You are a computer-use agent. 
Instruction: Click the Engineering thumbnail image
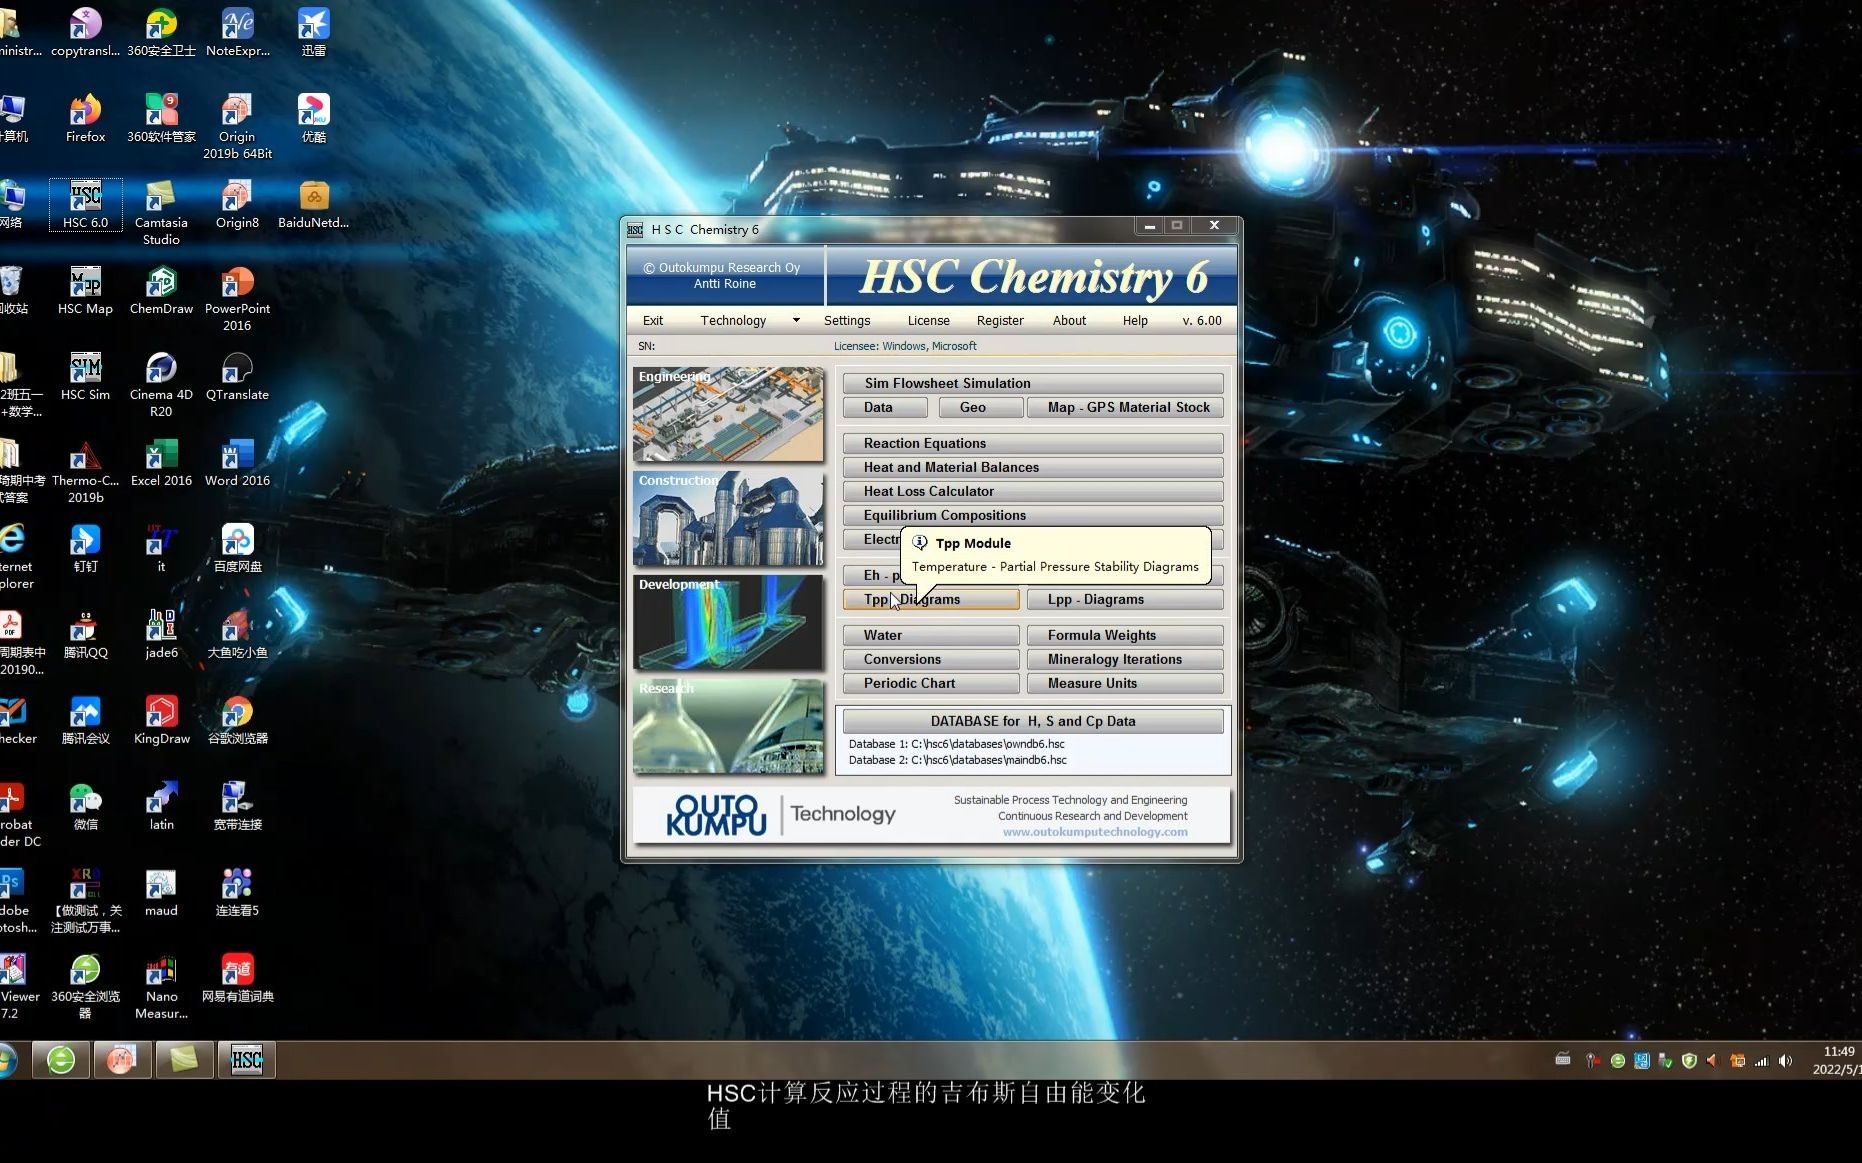tap(728, 414)
